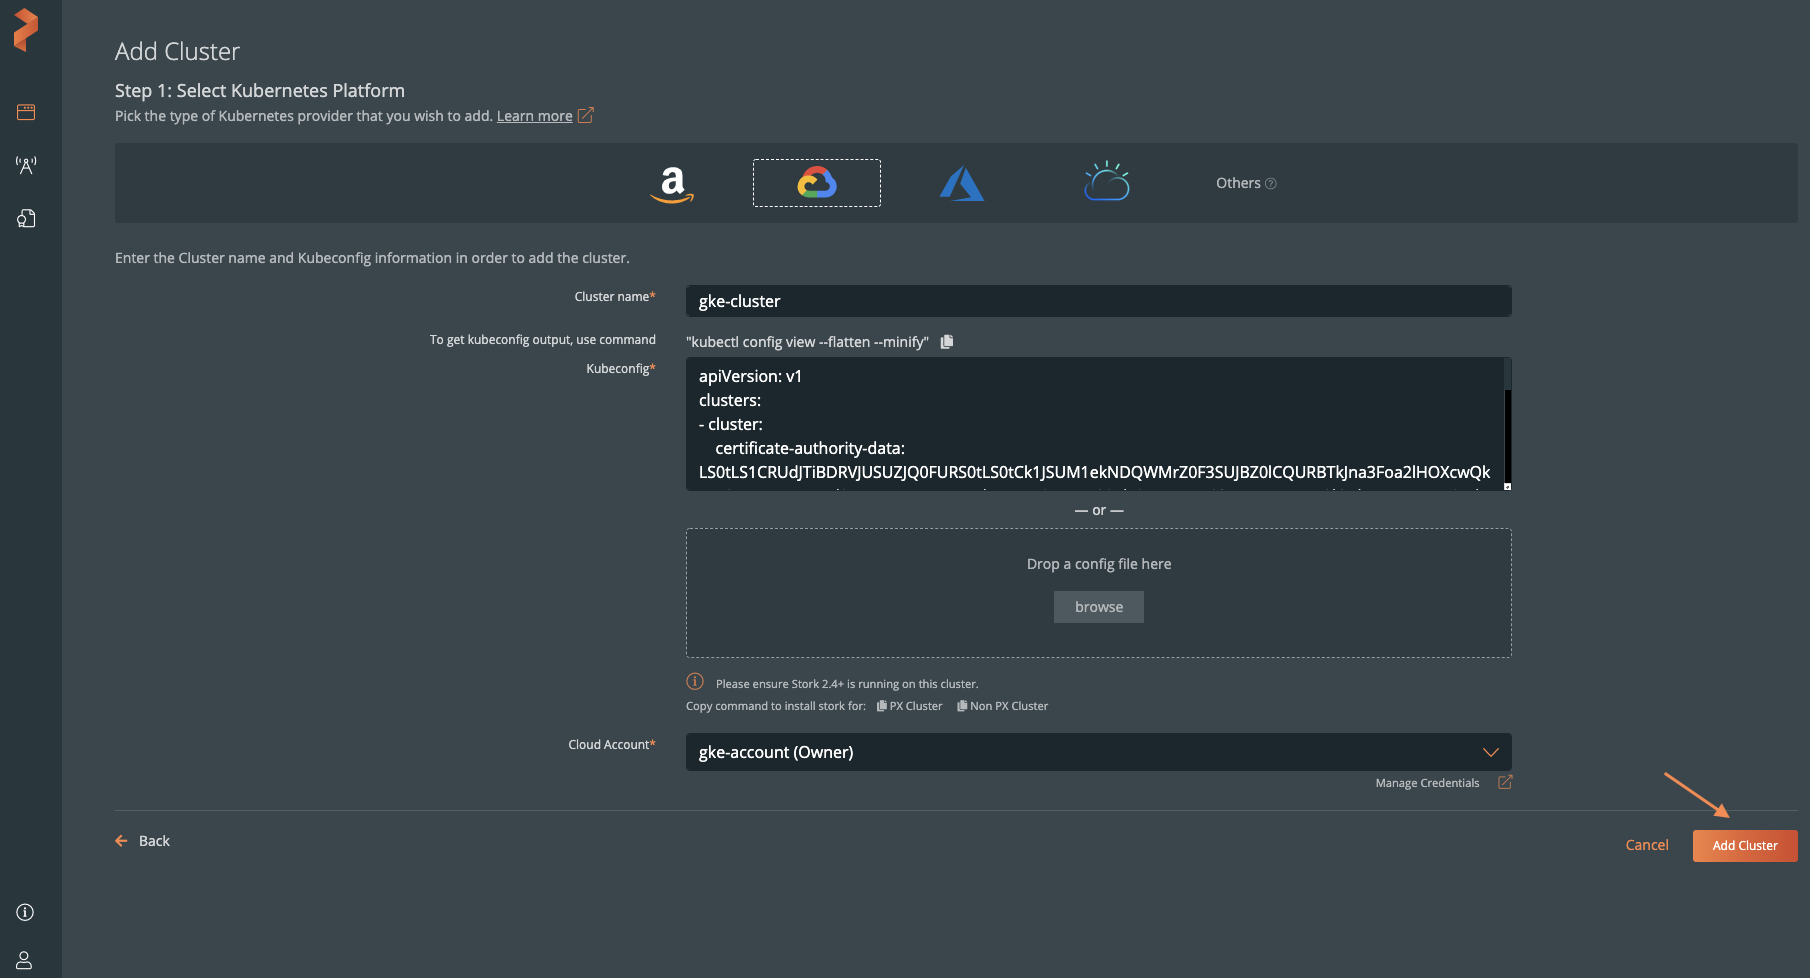Screen dimensions: 1810x978
Task: Open the Manage Credentials link
Action: [1427, 783]
